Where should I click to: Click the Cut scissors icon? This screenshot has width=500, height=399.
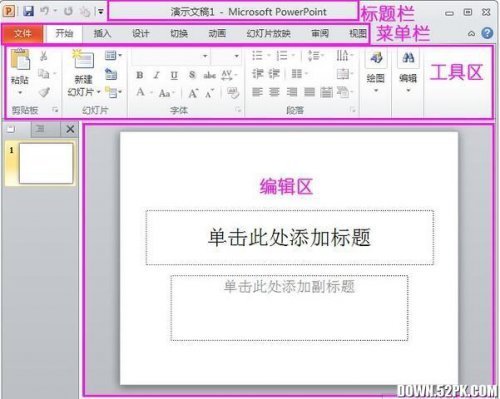(x=43, y=56)
